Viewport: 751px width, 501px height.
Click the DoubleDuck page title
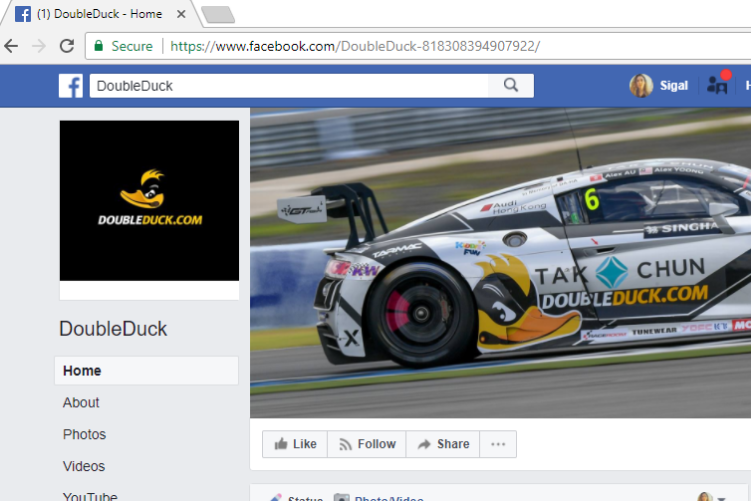[113, 329]
